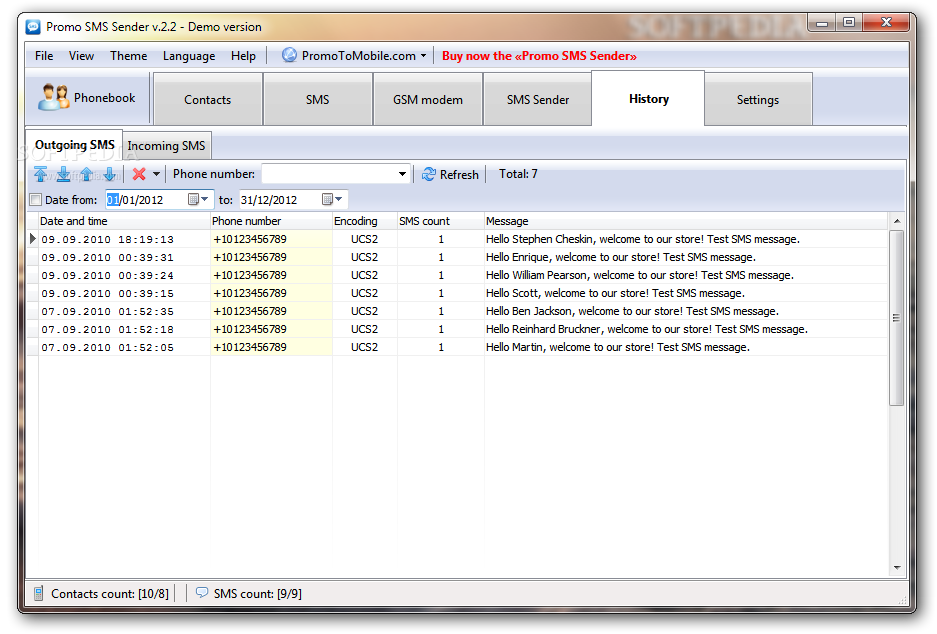
Task: Switch to the SMS Sender tab
Action: [x=538, y=100]
